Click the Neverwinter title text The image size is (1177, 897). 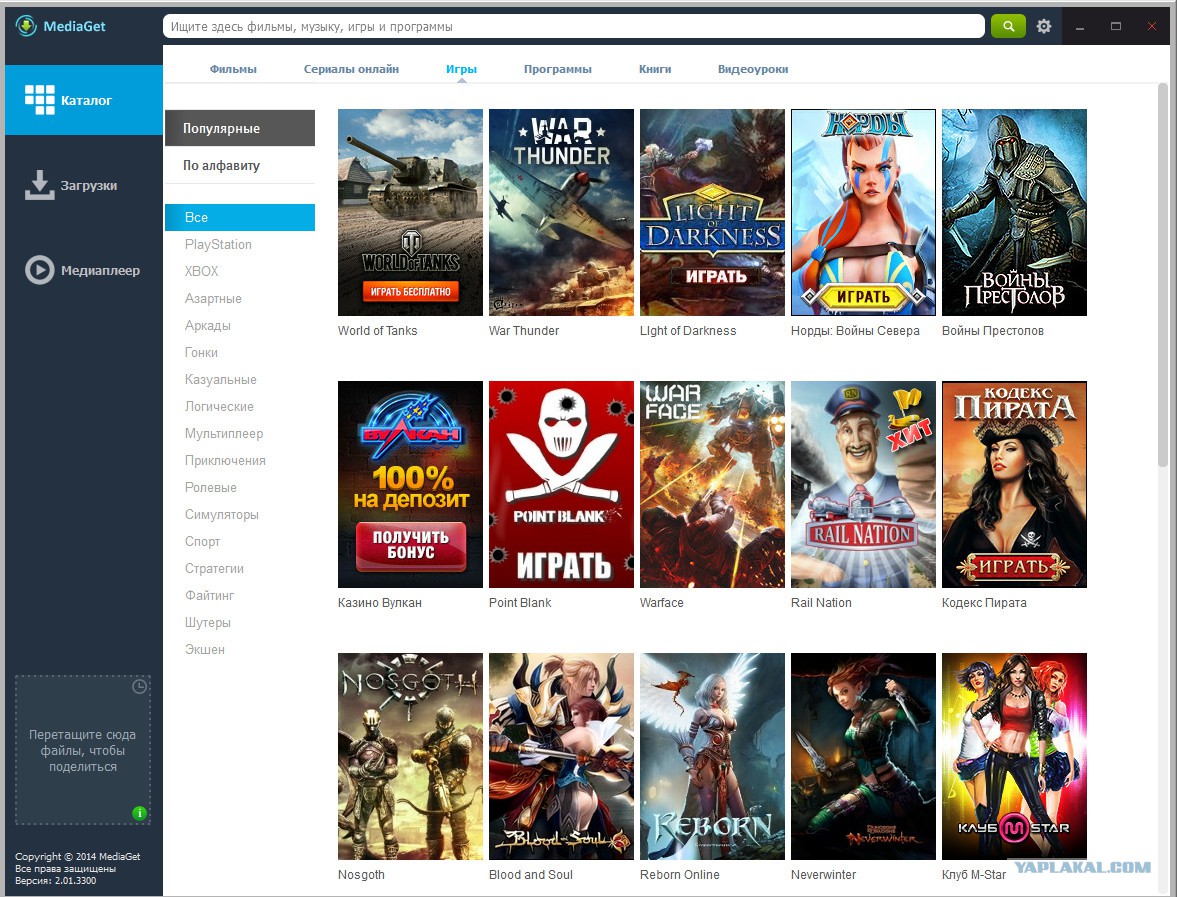[x=823, y=875]
